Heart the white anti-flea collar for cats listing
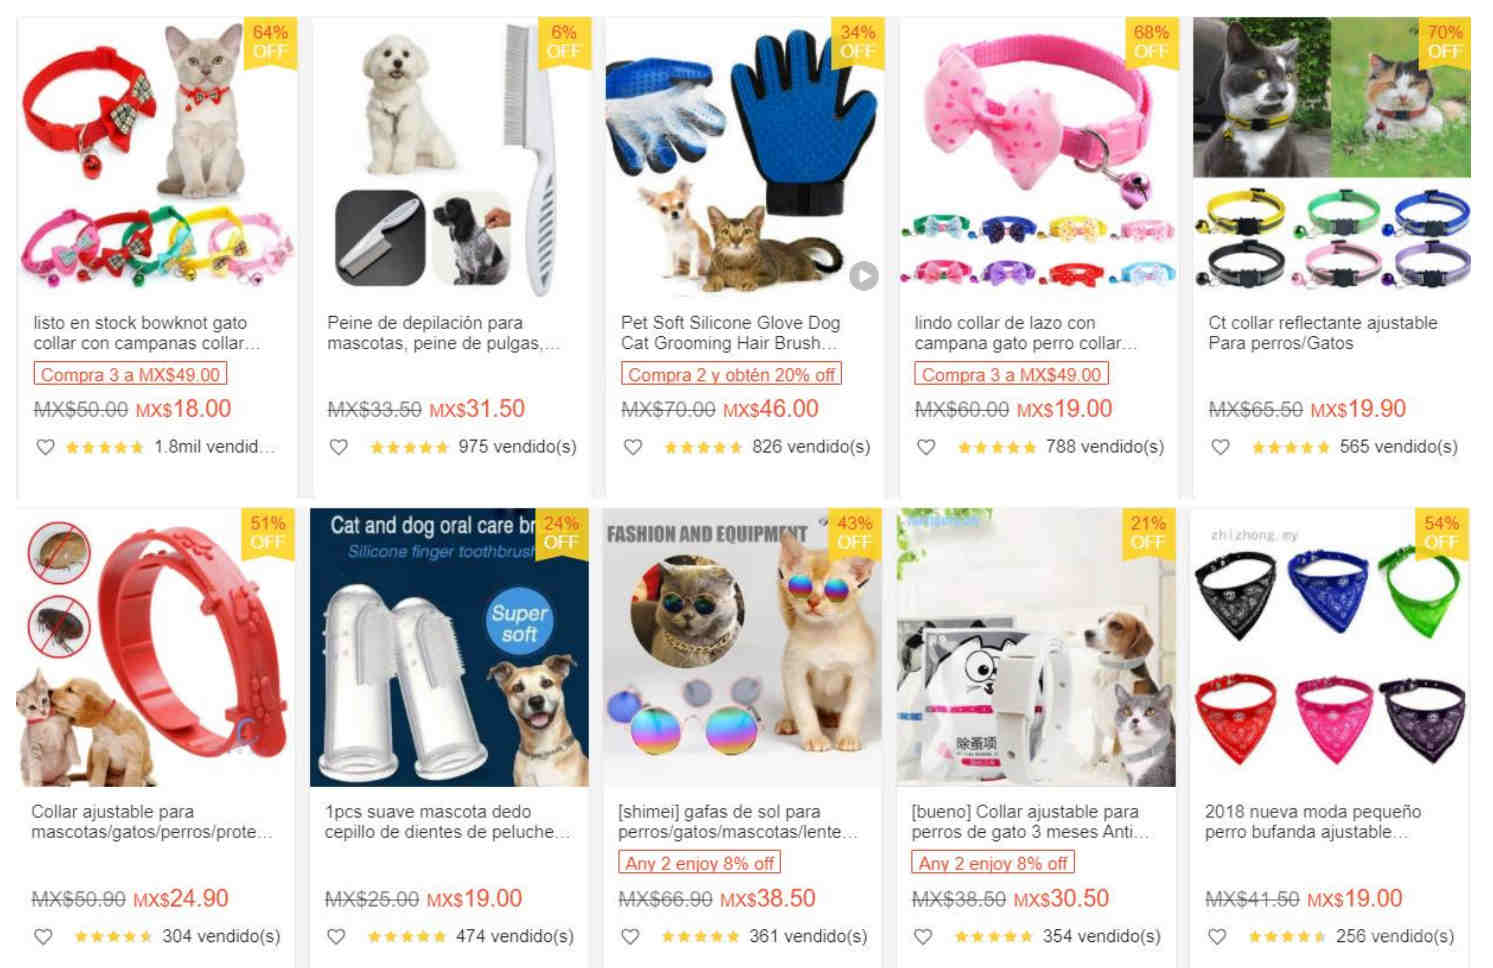 tap(923, 937)
